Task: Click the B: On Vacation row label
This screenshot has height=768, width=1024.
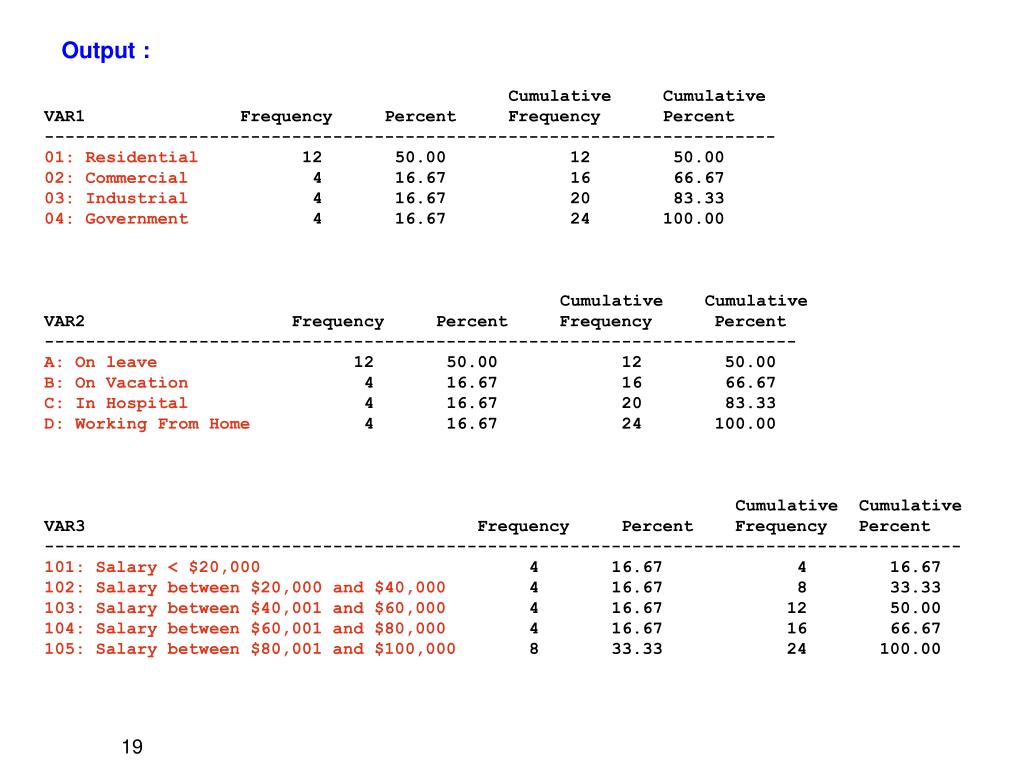Action: tap(116, 383)
